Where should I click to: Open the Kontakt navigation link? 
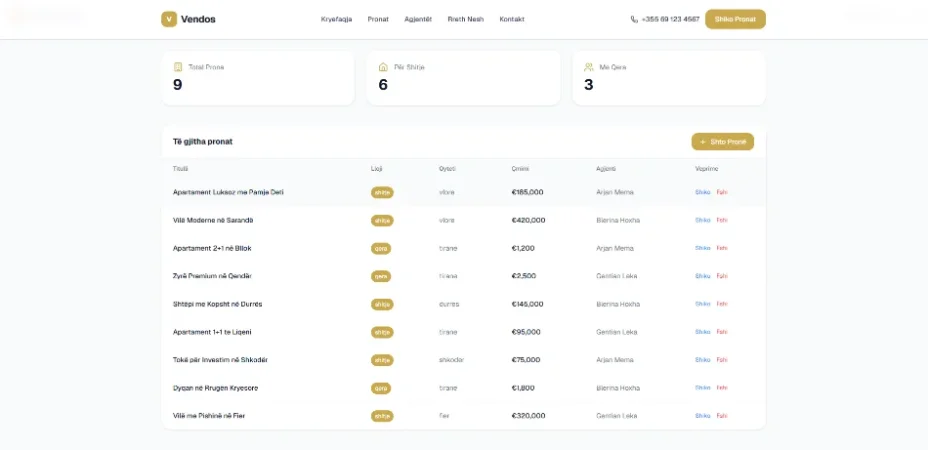512,19
